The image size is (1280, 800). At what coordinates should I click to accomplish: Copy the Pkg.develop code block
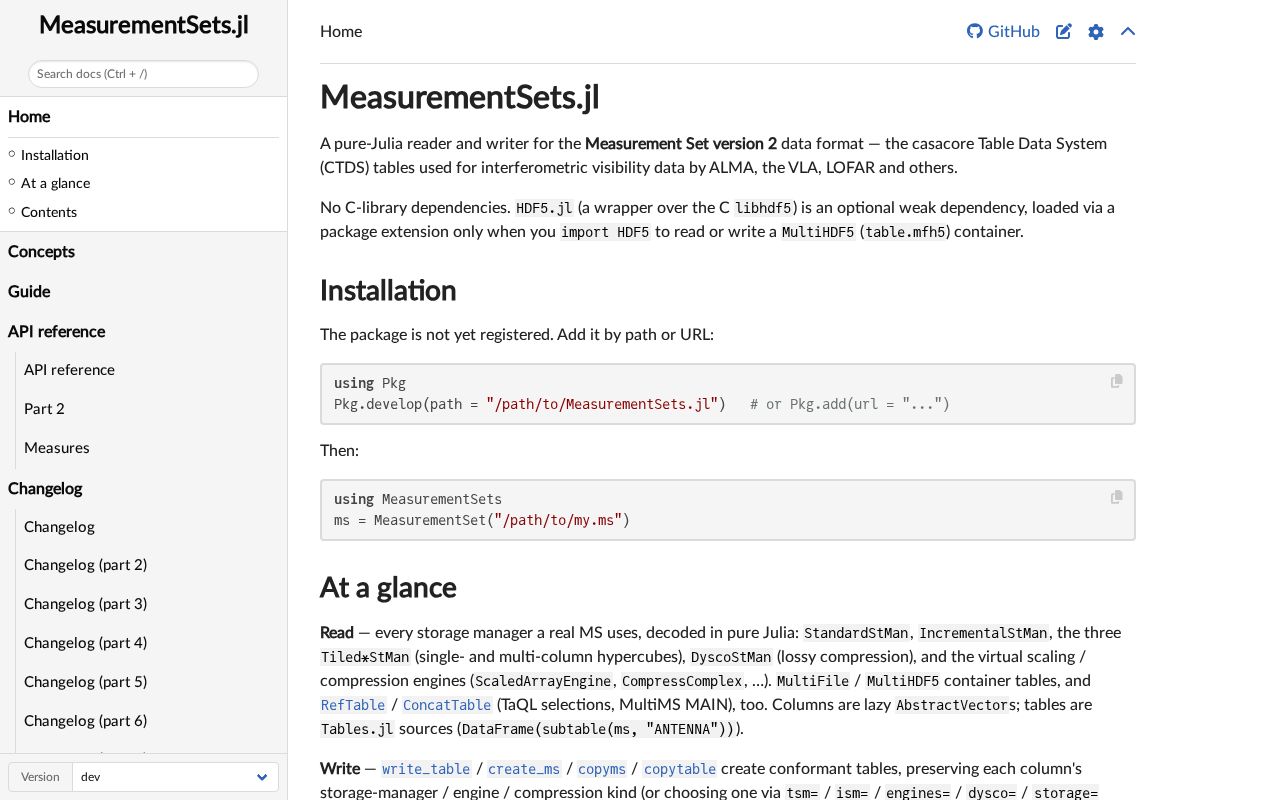tap(1116, 381)
